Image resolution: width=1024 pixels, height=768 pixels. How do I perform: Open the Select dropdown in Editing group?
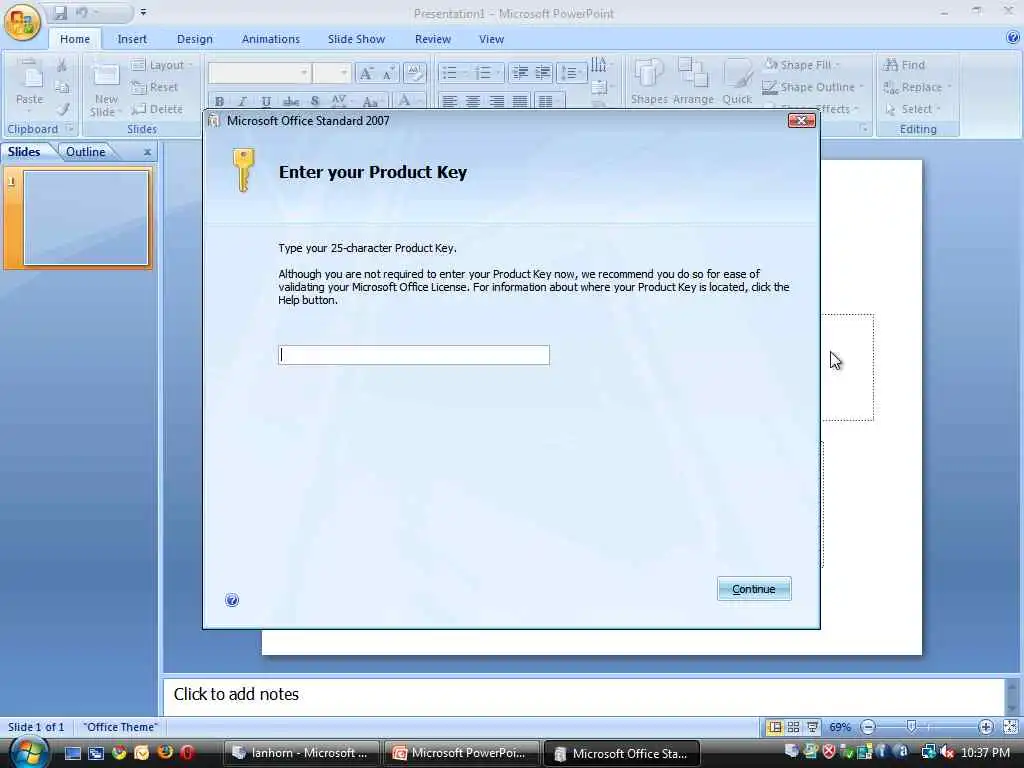point(912,109)
